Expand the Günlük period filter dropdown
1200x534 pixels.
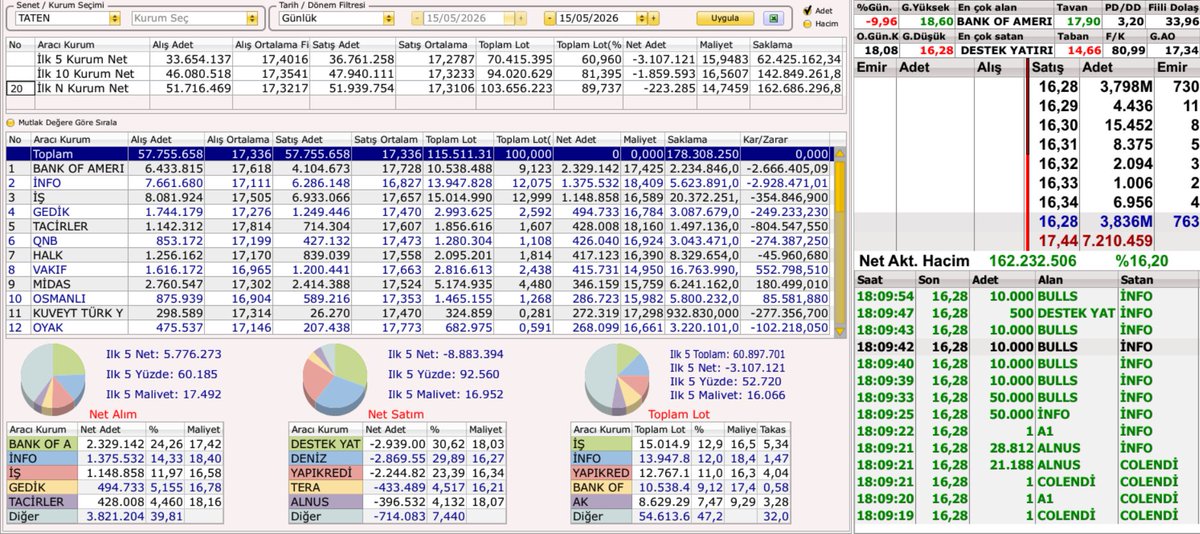click(x=389, y=19)
